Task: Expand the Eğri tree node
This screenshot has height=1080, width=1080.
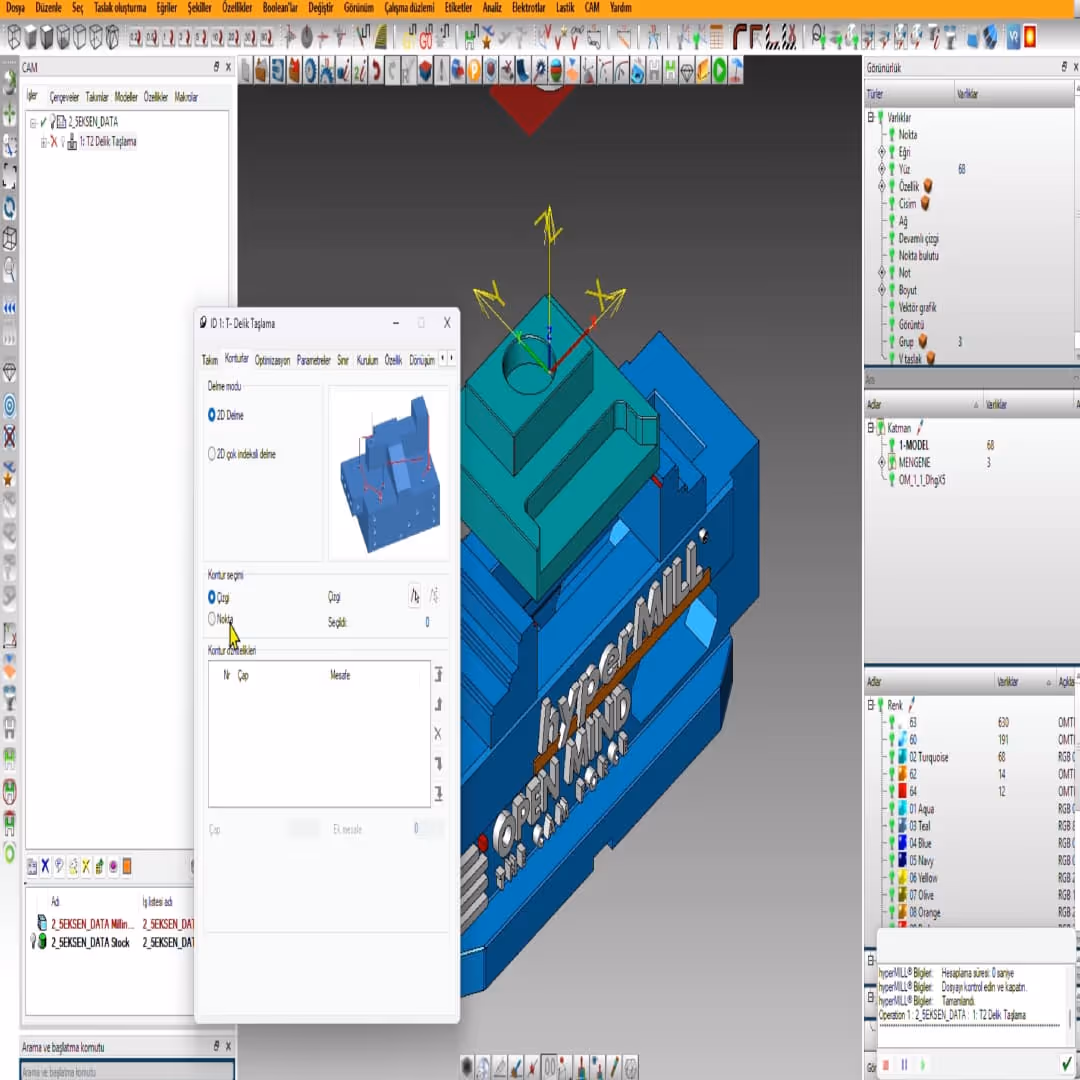Action: tap(882, 151)
